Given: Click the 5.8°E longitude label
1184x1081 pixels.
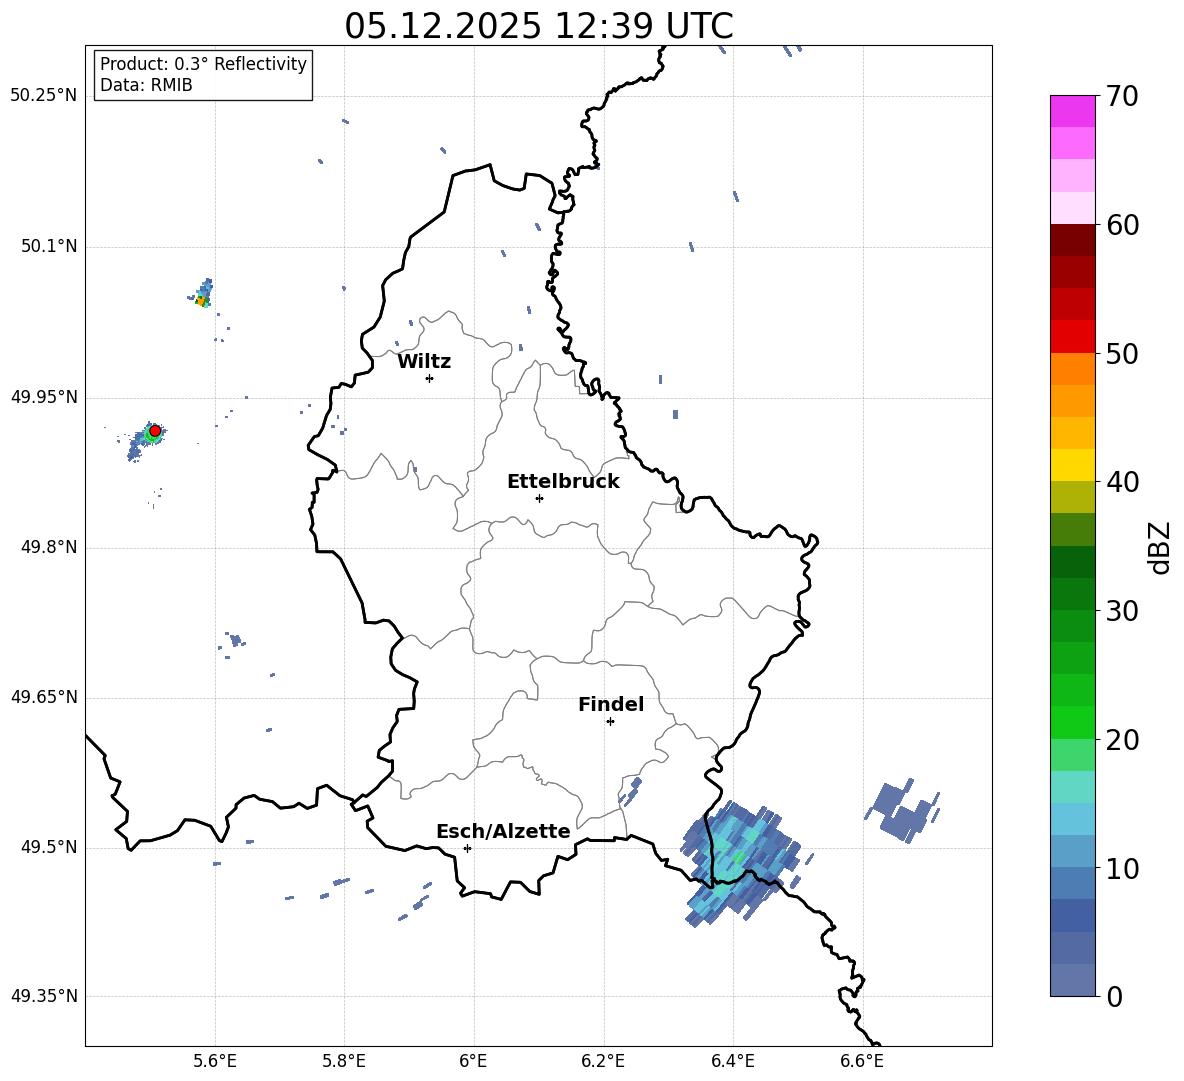Looking at the screenshot, I should pyautogui.click(x=344, y=1061).
